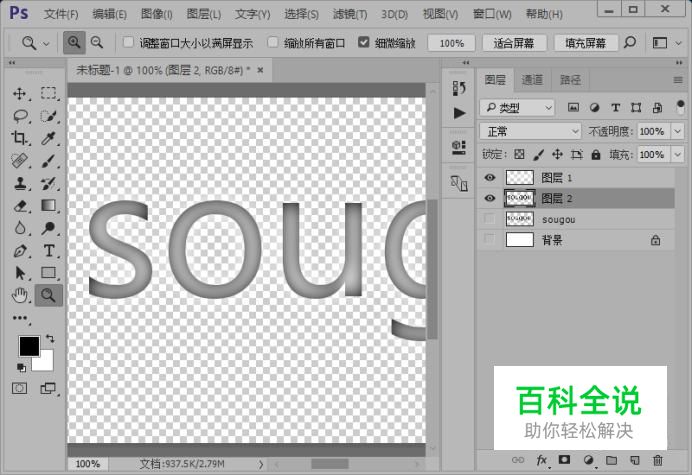
Task: Create a new layer
Action: tap(635, 460)
